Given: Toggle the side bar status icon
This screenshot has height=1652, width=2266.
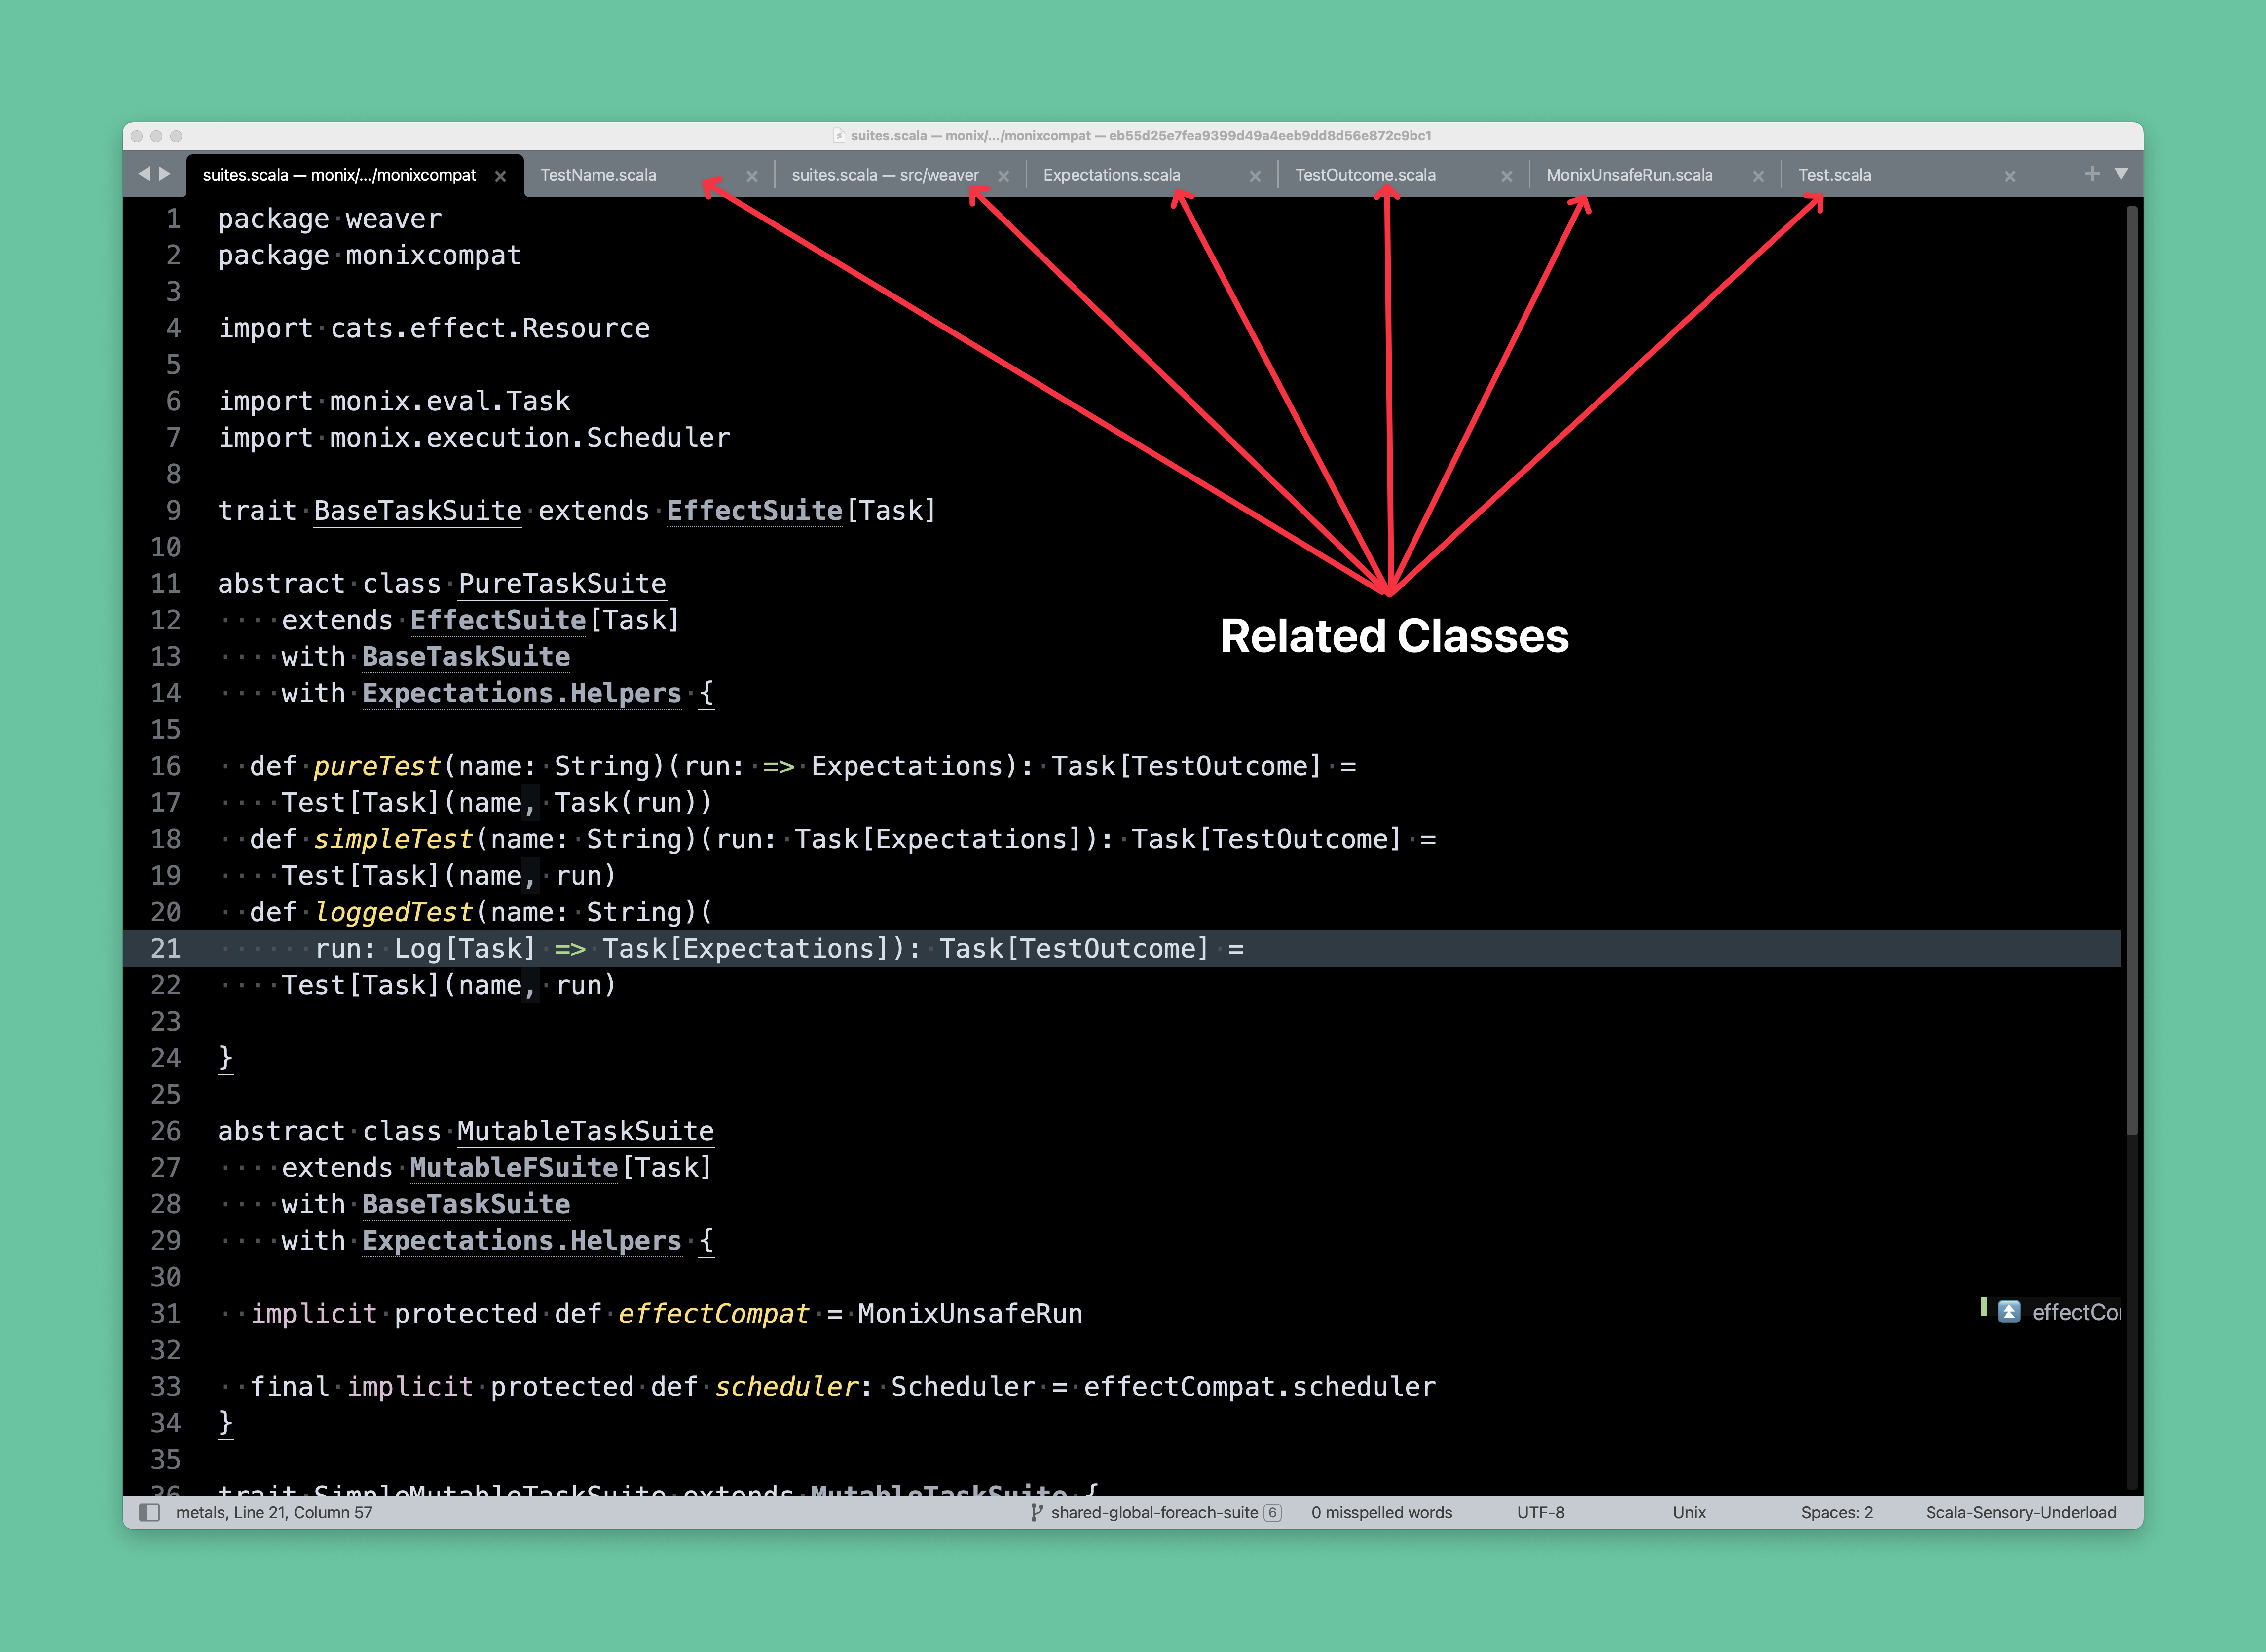Looking at the screenshot, I should tap(149, 1512).
